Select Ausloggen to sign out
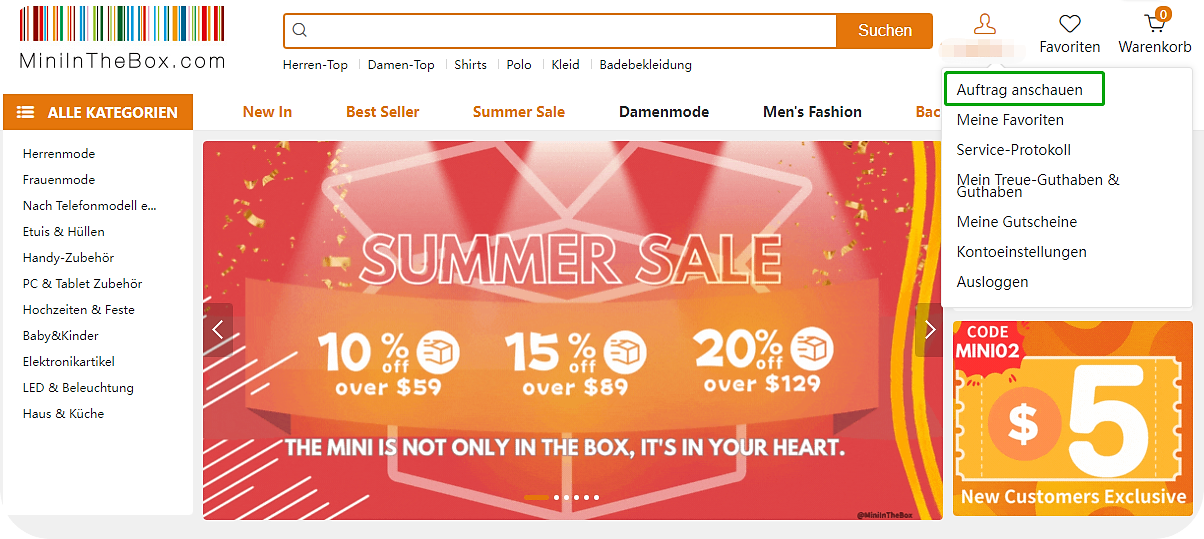This screenshot has height=539, width=1204. coord(992,282)
